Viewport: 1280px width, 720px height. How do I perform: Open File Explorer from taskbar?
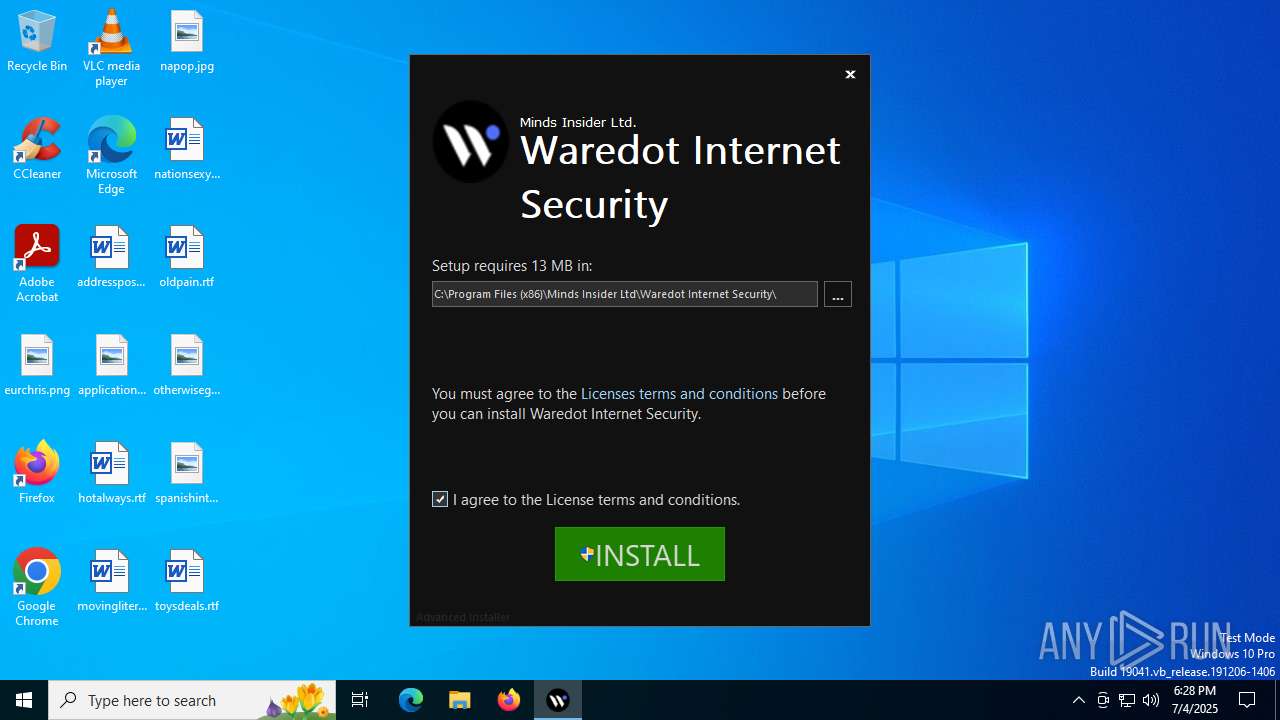pyautogui.click(x=459, y=700)
